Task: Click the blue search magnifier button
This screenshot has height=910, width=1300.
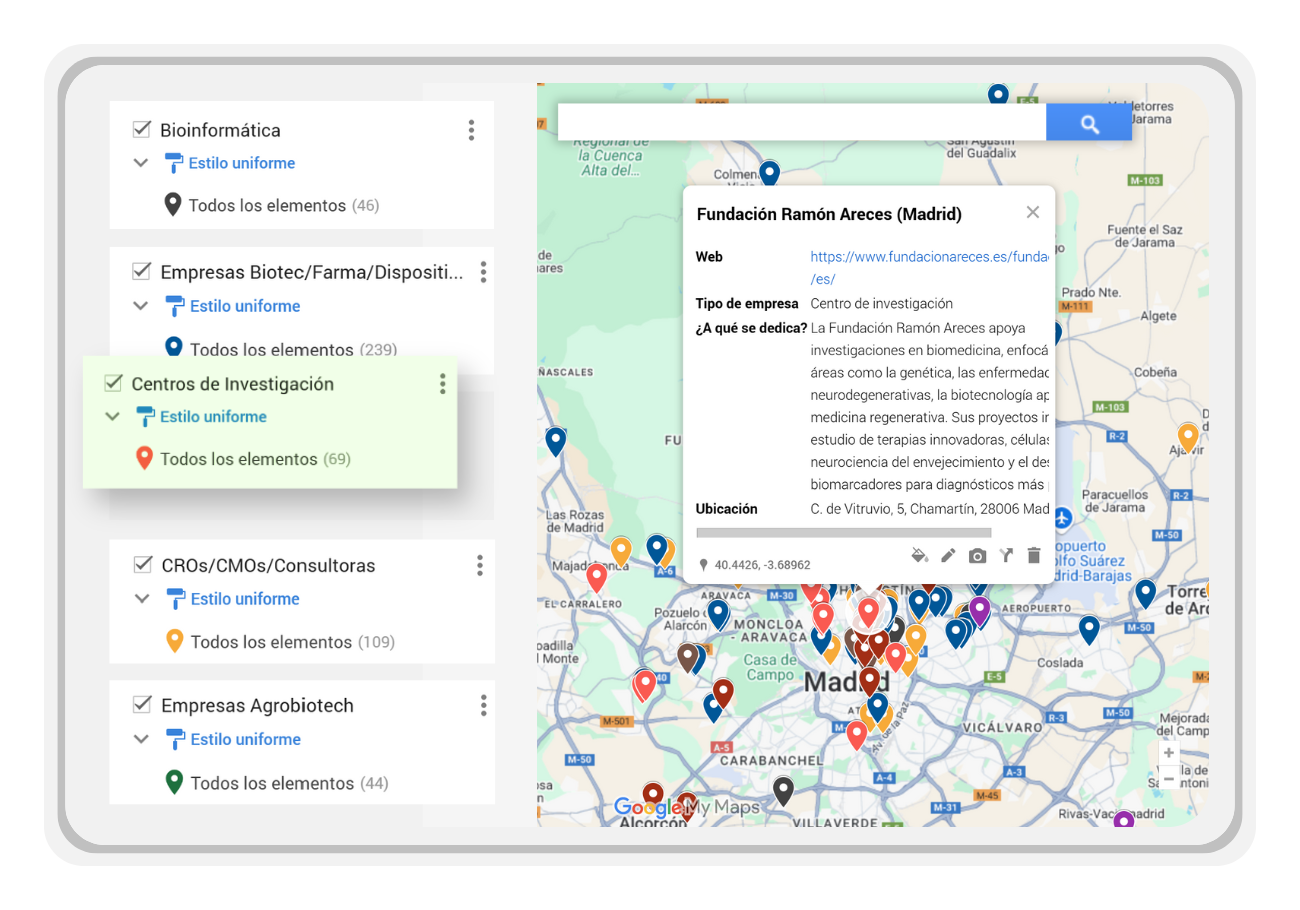Action: coord(1089,123)
